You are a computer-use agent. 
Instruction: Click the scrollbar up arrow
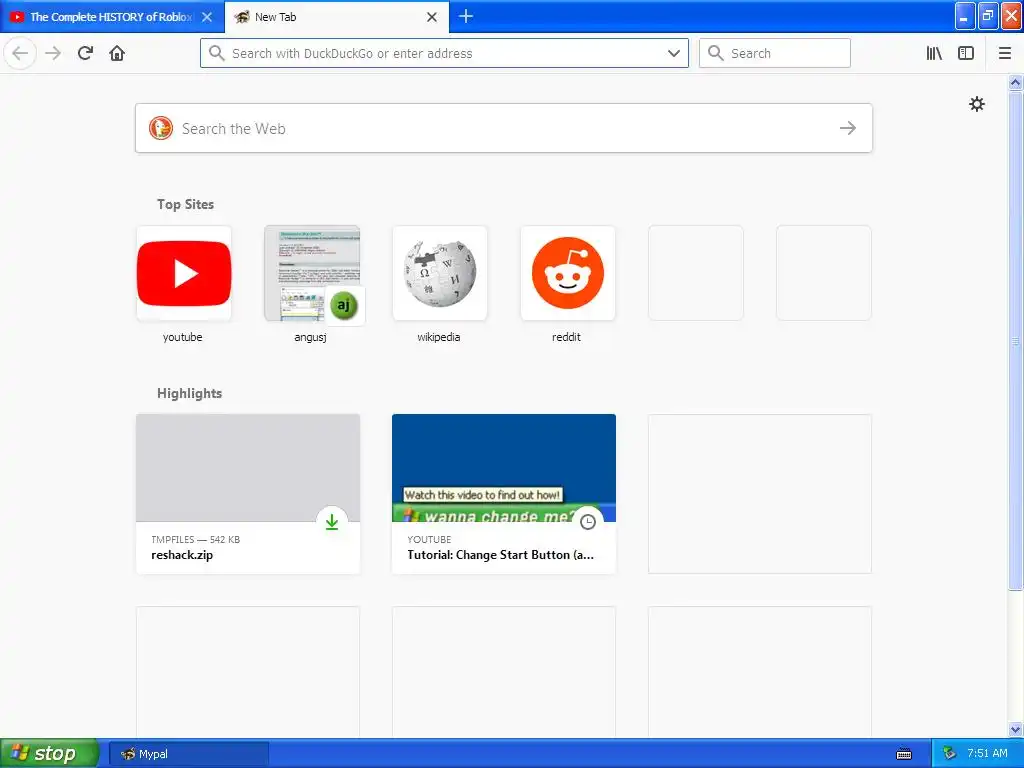click(x=1015, y=82)
